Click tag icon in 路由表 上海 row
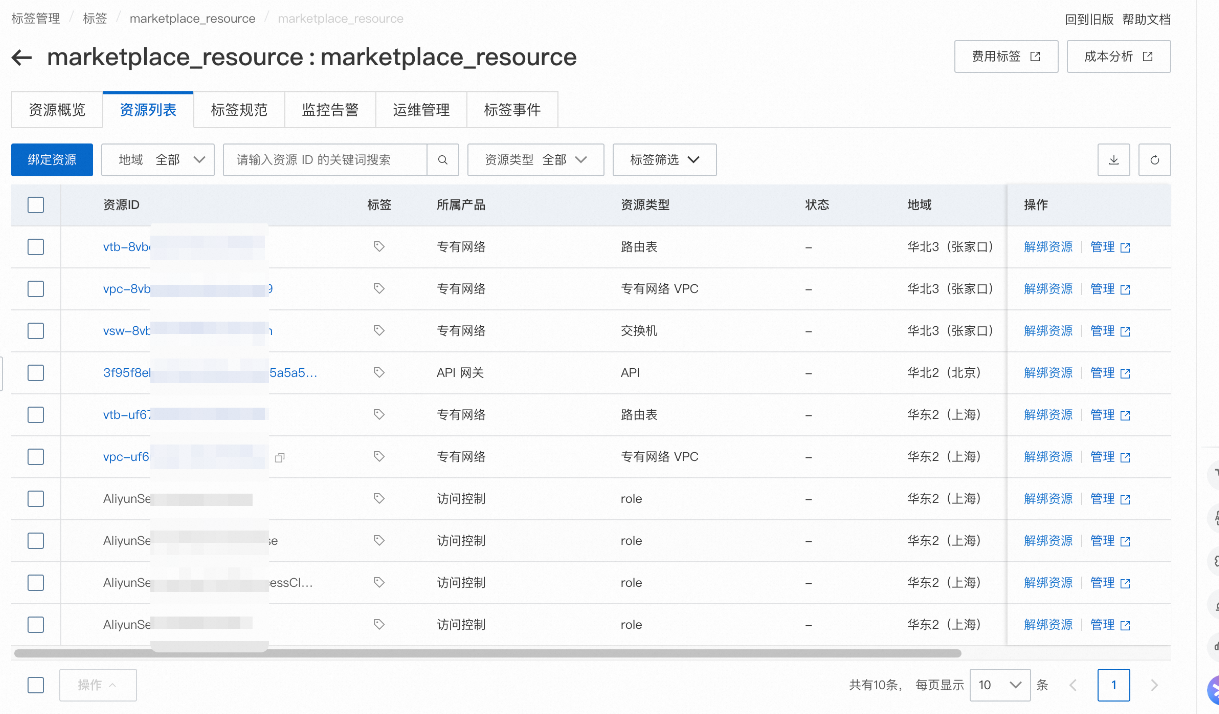1219x714 pixels. pyautogui.click(x=379, y=415)
